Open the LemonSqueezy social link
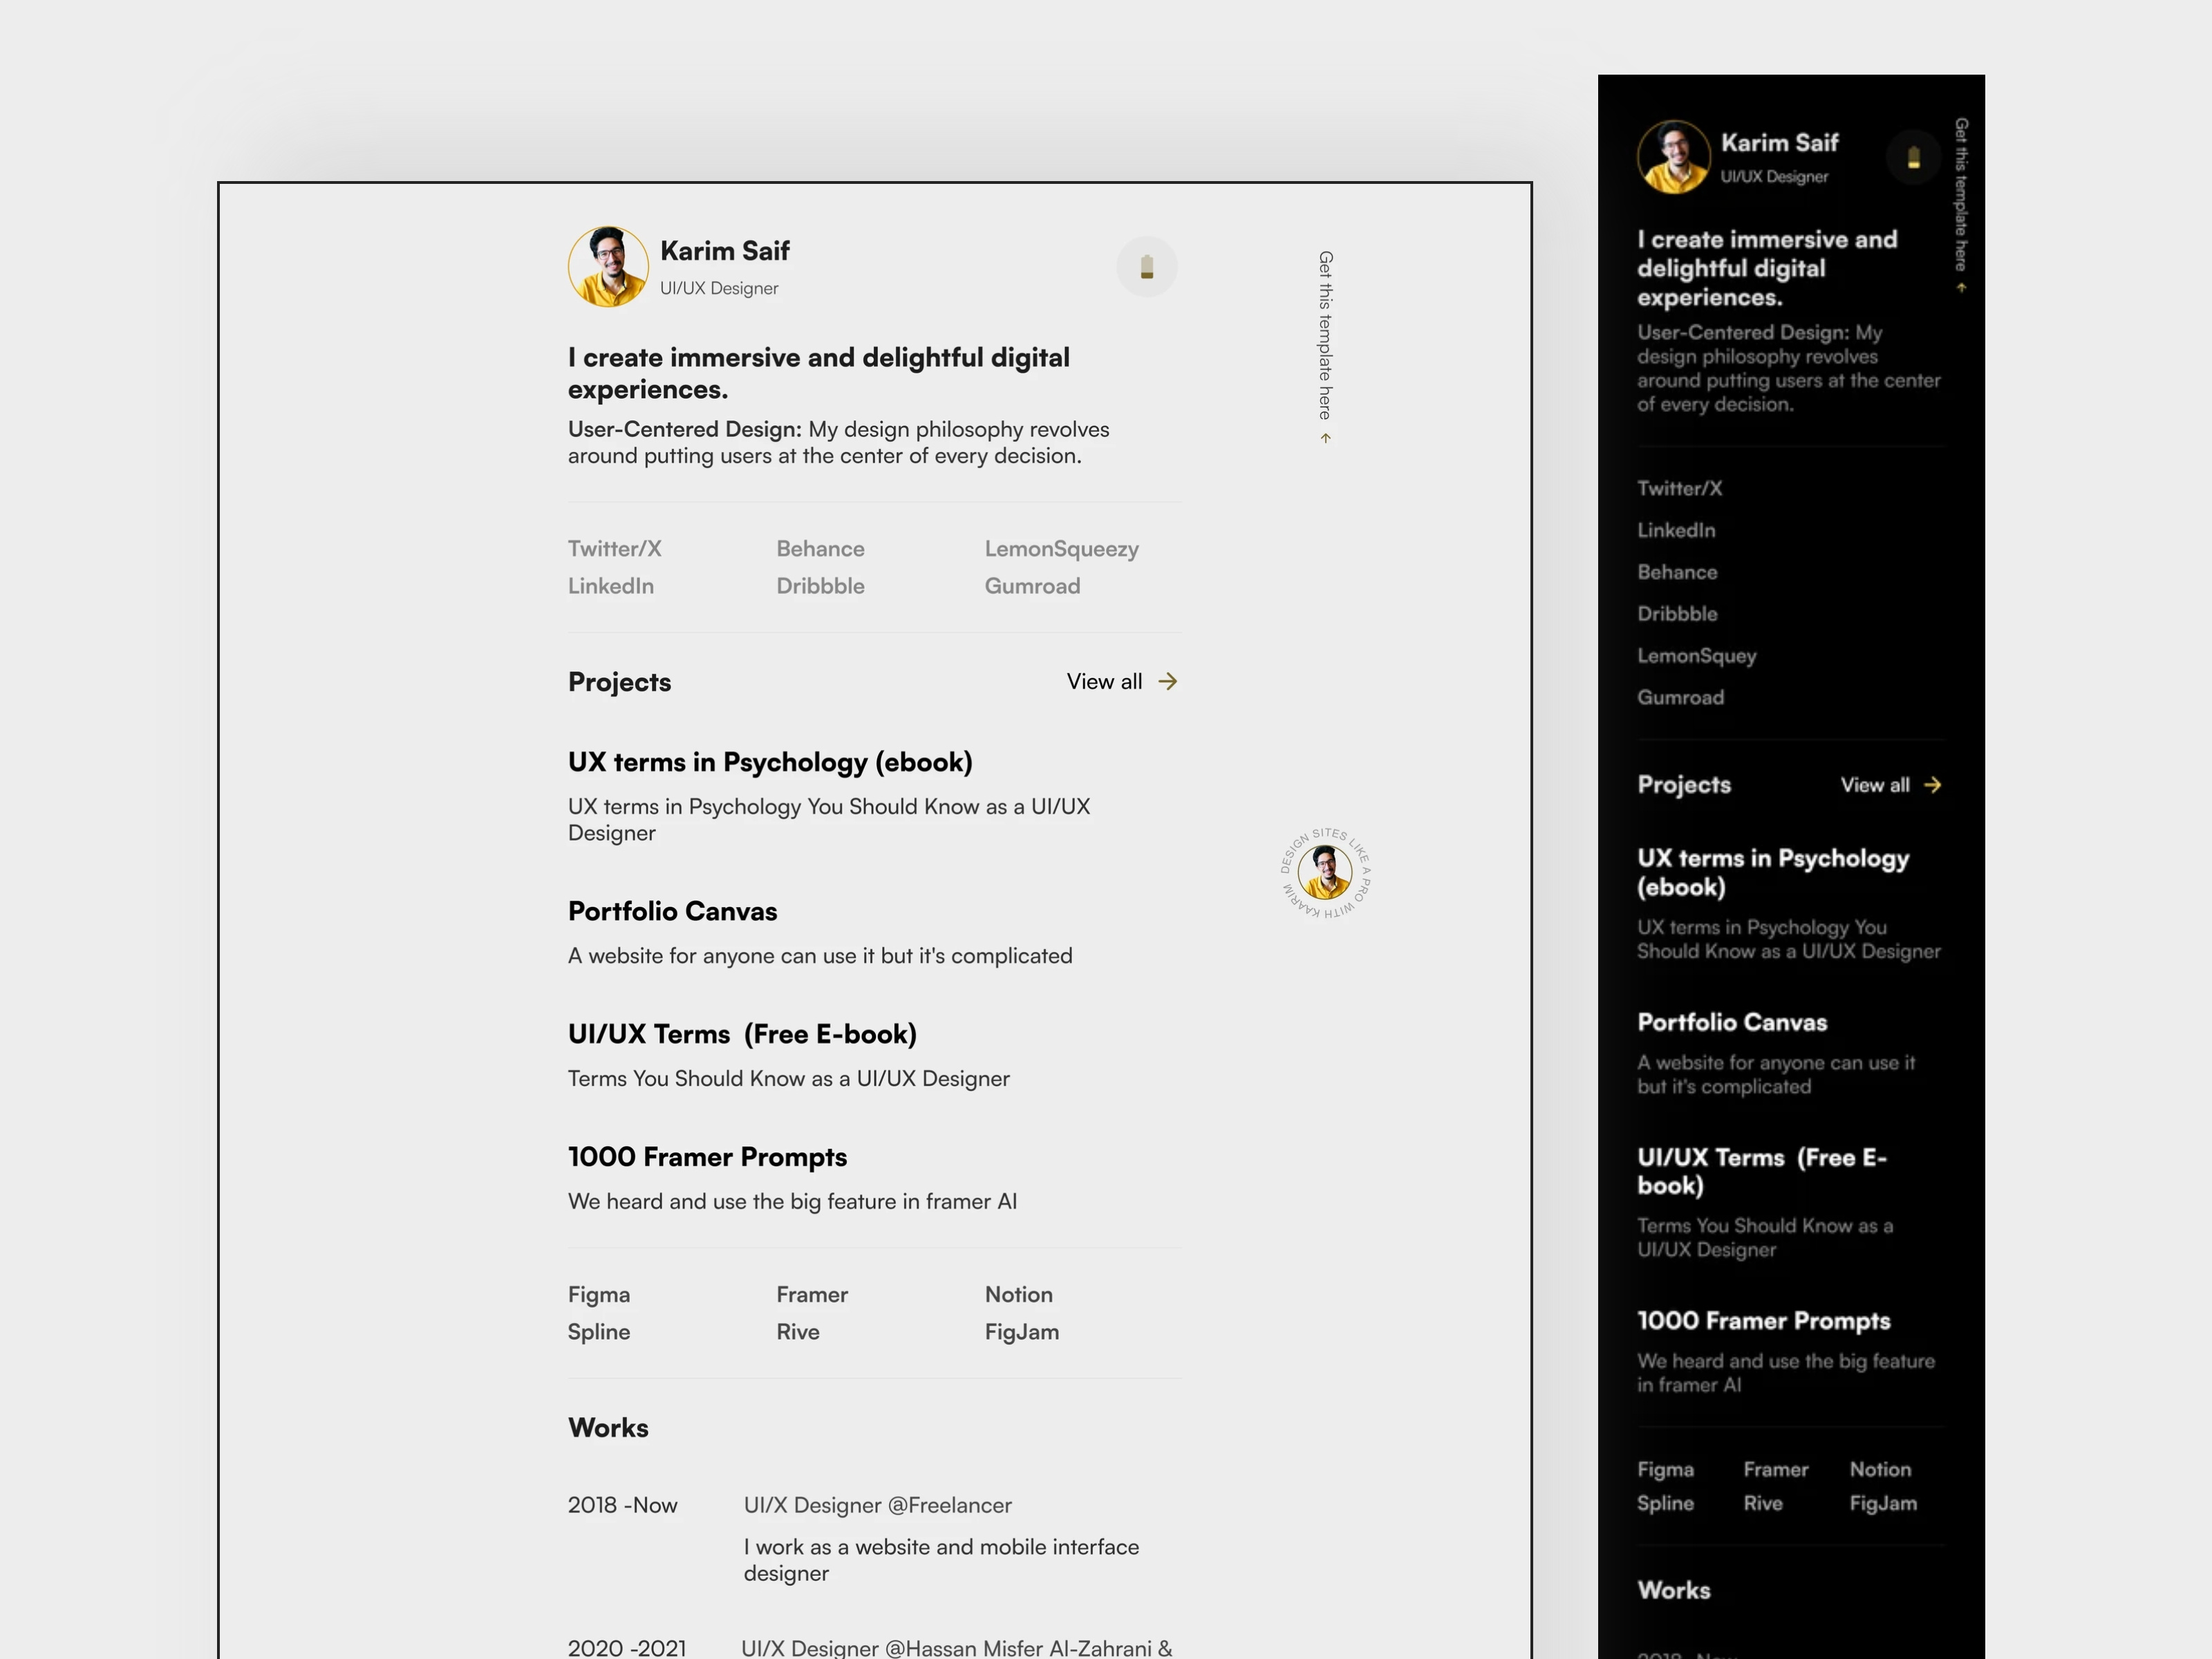 tap(1061, 548)
